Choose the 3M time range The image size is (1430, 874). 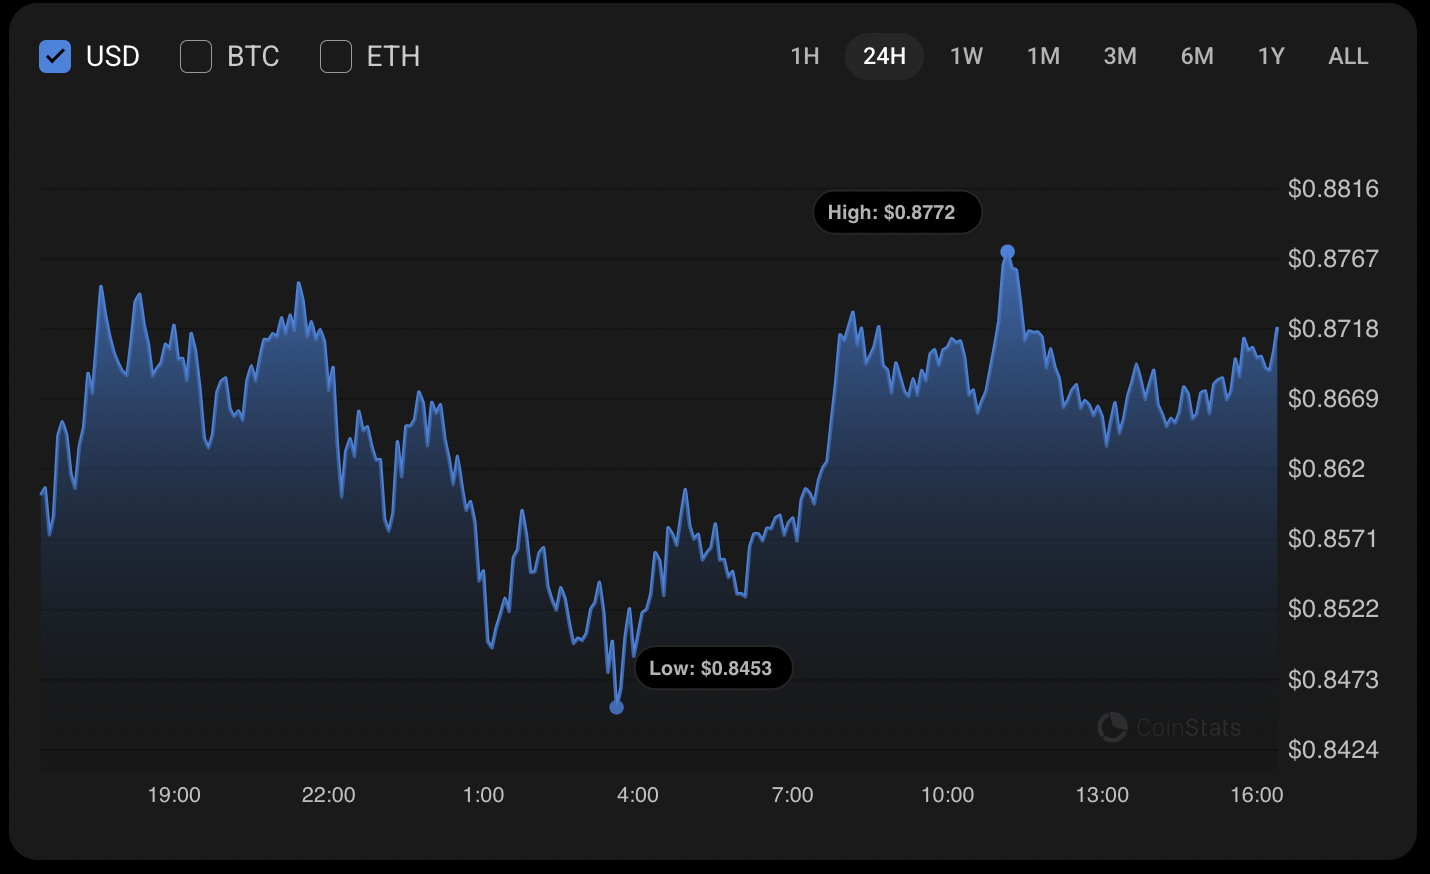tap(1120, 56)
